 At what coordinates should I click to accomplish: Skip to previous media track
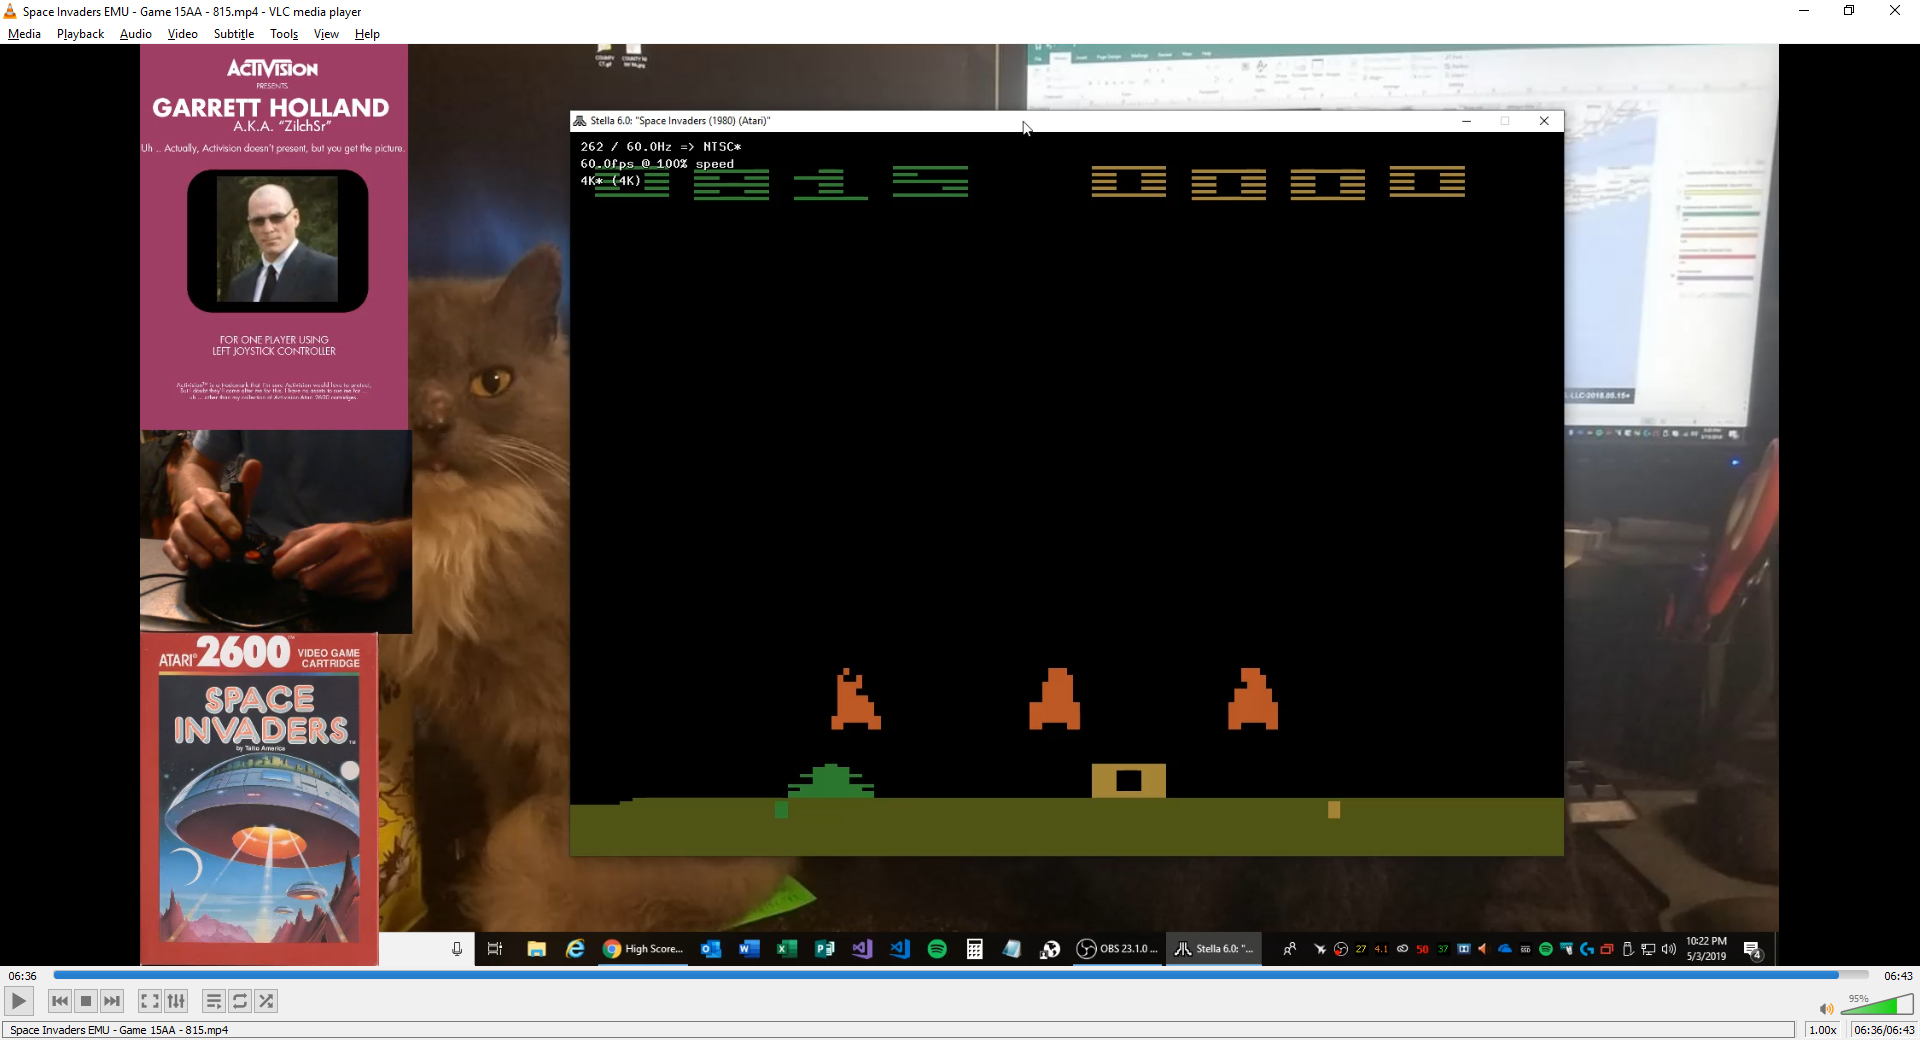[60, 1001]
